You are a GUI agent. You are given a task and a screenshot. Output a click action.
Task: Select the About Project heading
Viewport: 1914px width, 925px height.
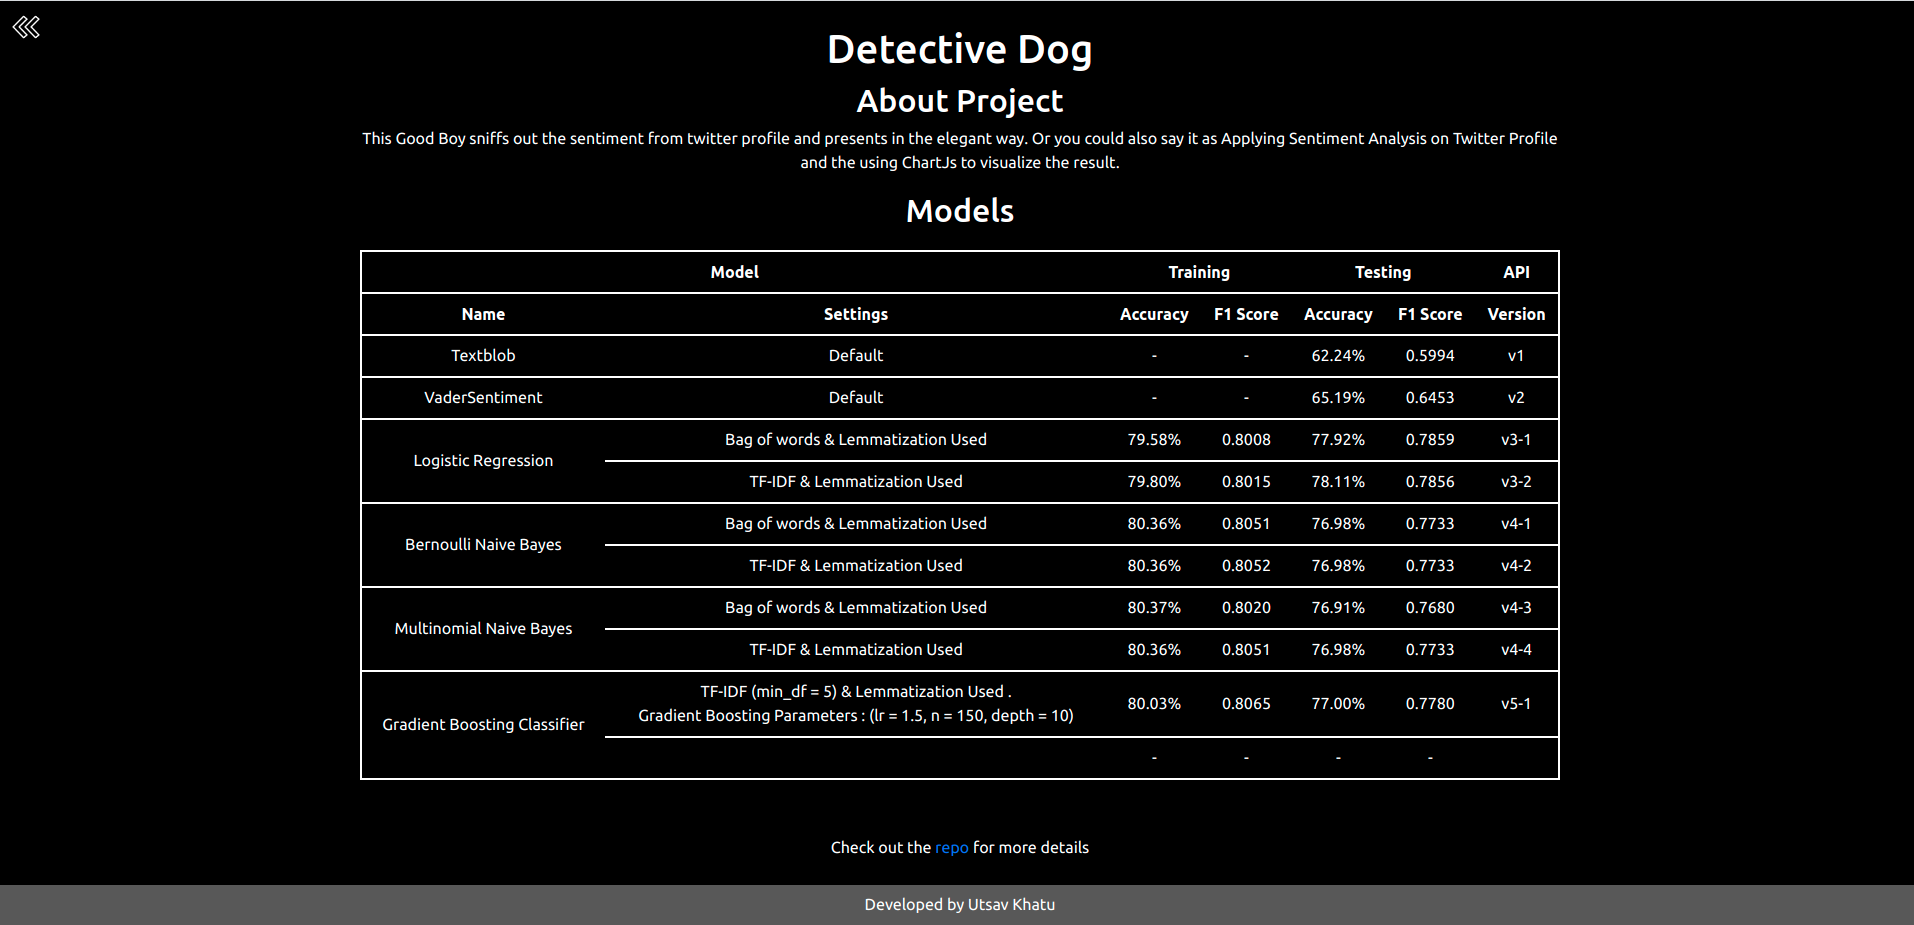959,101
